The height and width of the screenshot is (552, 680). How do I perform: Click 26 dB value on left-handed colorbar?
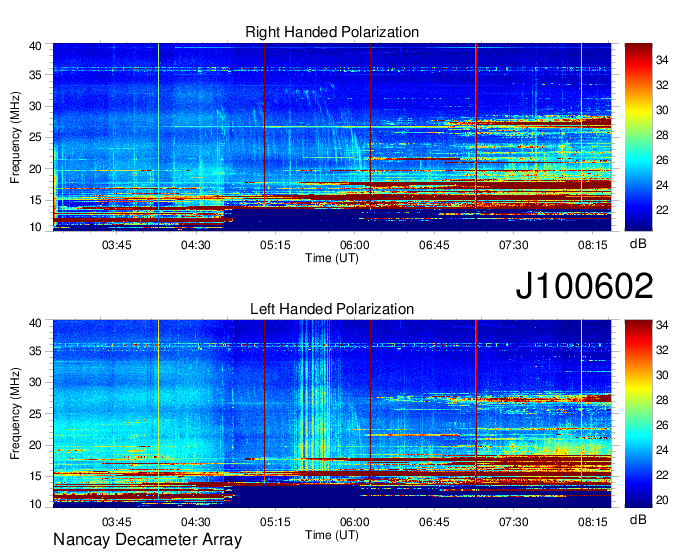(x=662, y=425)
